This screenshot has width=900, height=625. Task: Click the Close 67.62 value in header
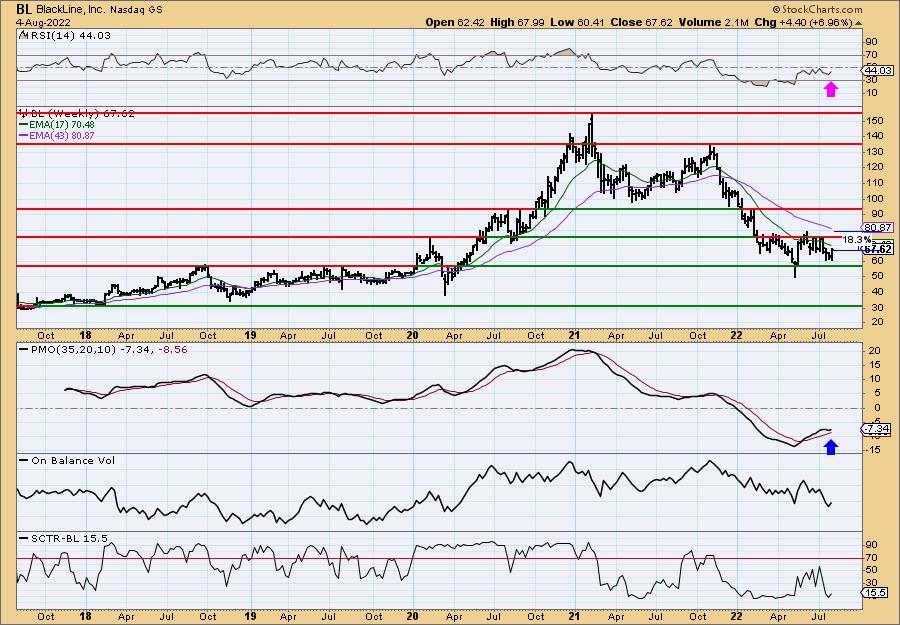point(641,22)
